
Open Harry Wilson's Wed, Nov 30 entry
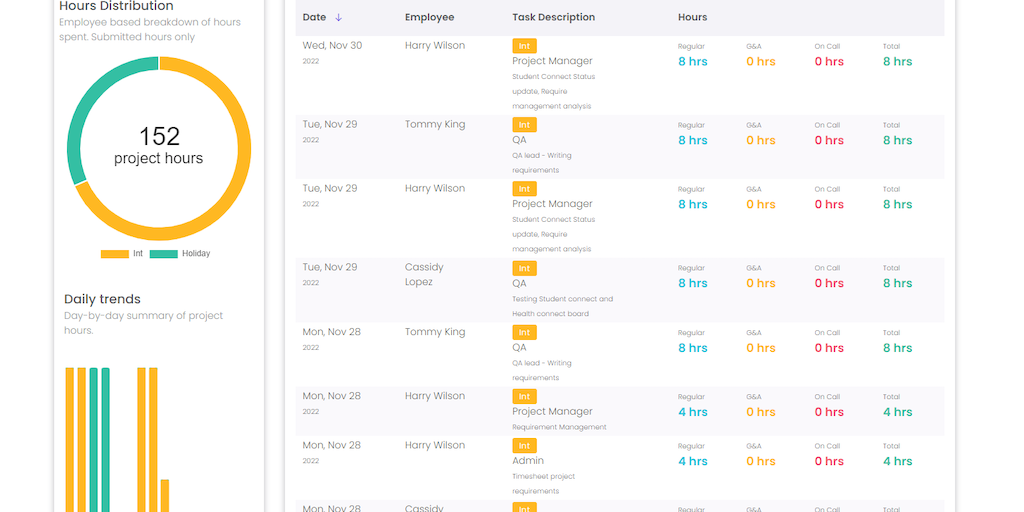pyautogui.click(x=434, y=46)
